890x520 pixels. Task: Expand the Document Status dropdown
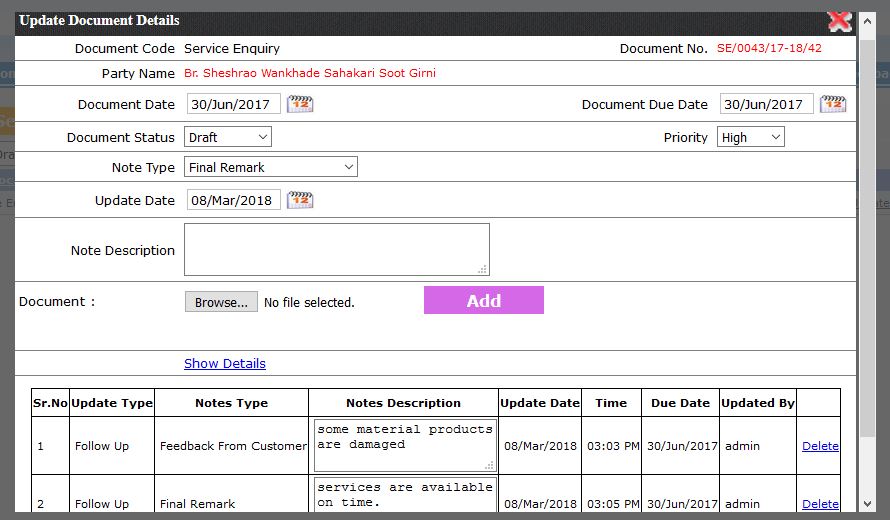pos(228,137)
